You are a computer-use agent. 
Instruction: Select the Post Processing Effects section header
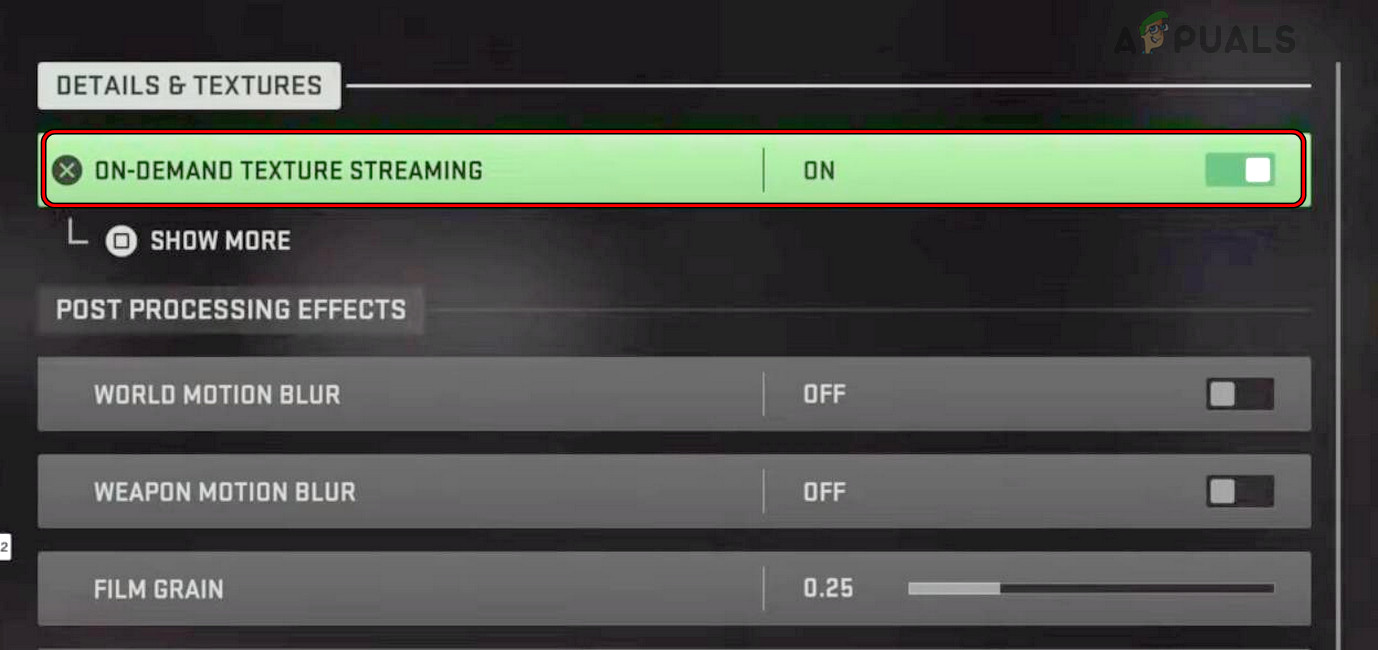pyautogui.click(x=230, y=310)
